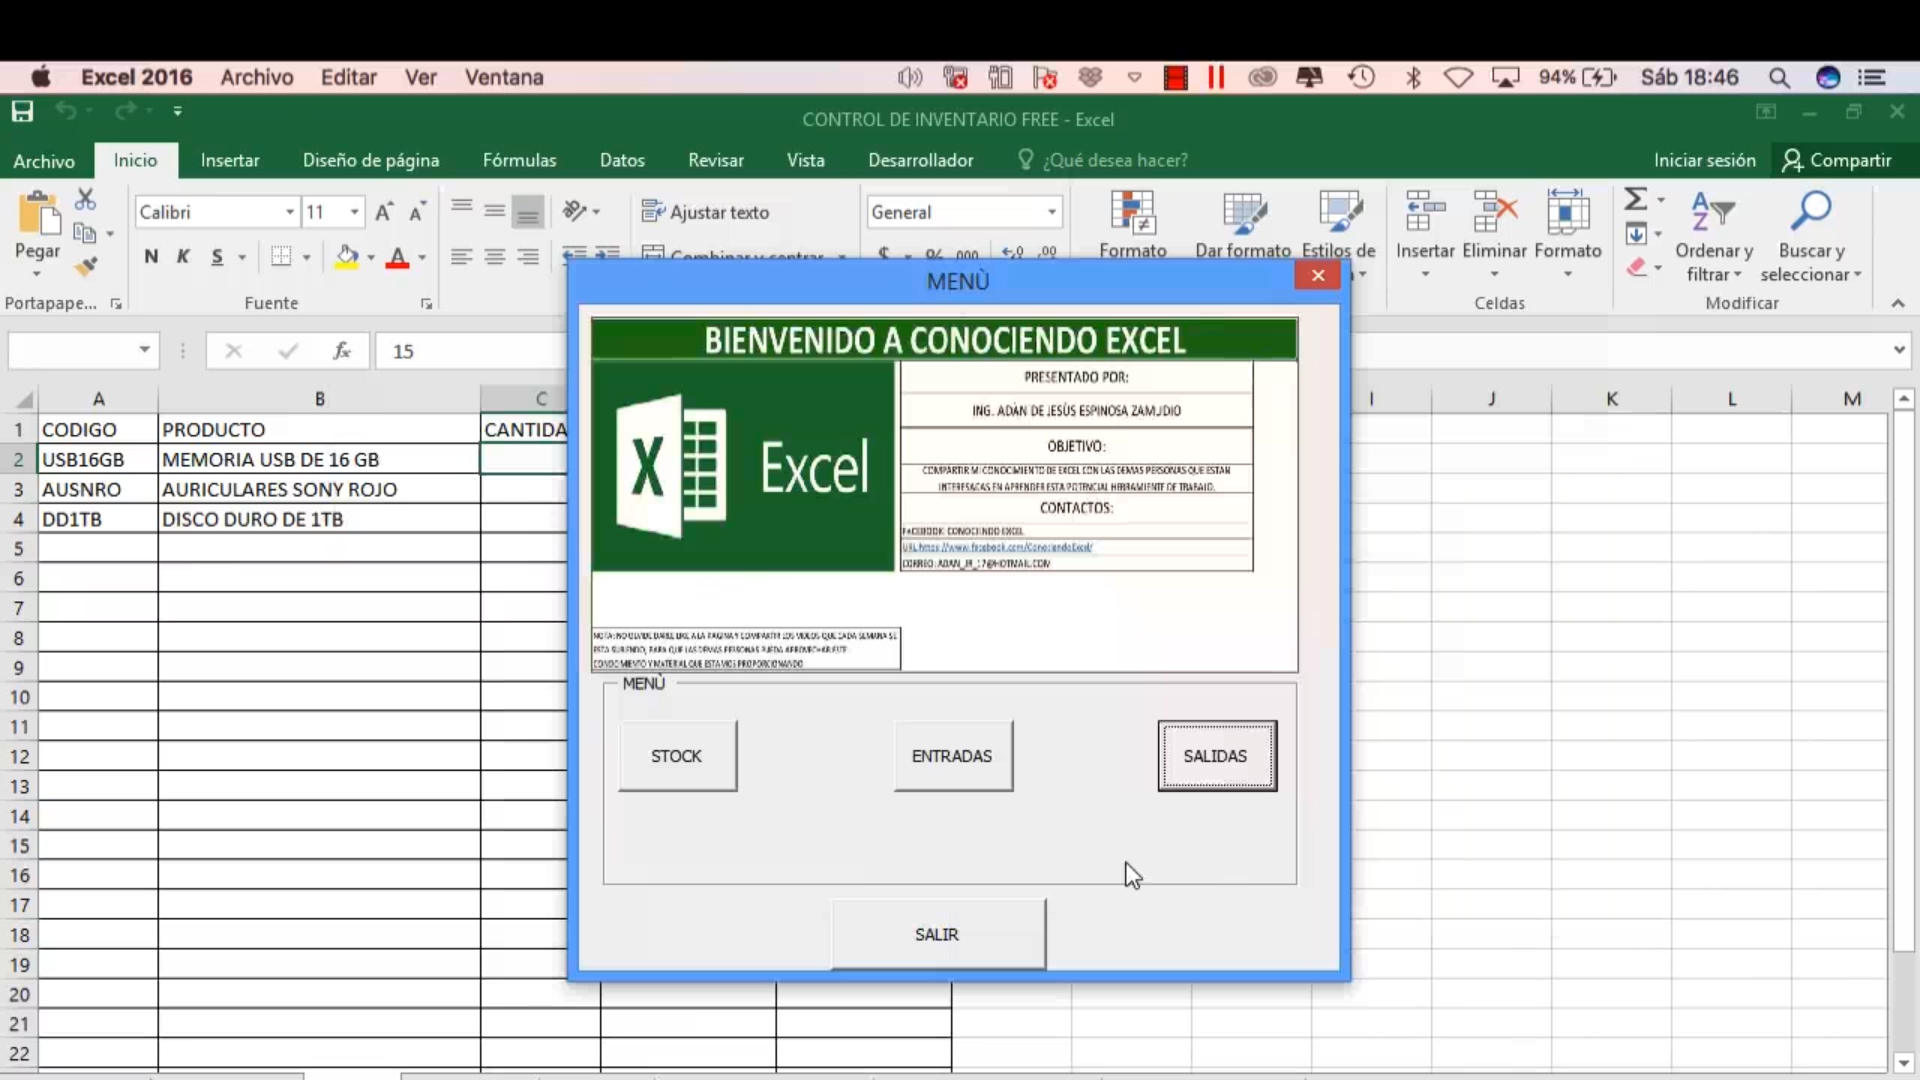
Task: Toggle bold N formatting
Action: [x=151, y=257]
